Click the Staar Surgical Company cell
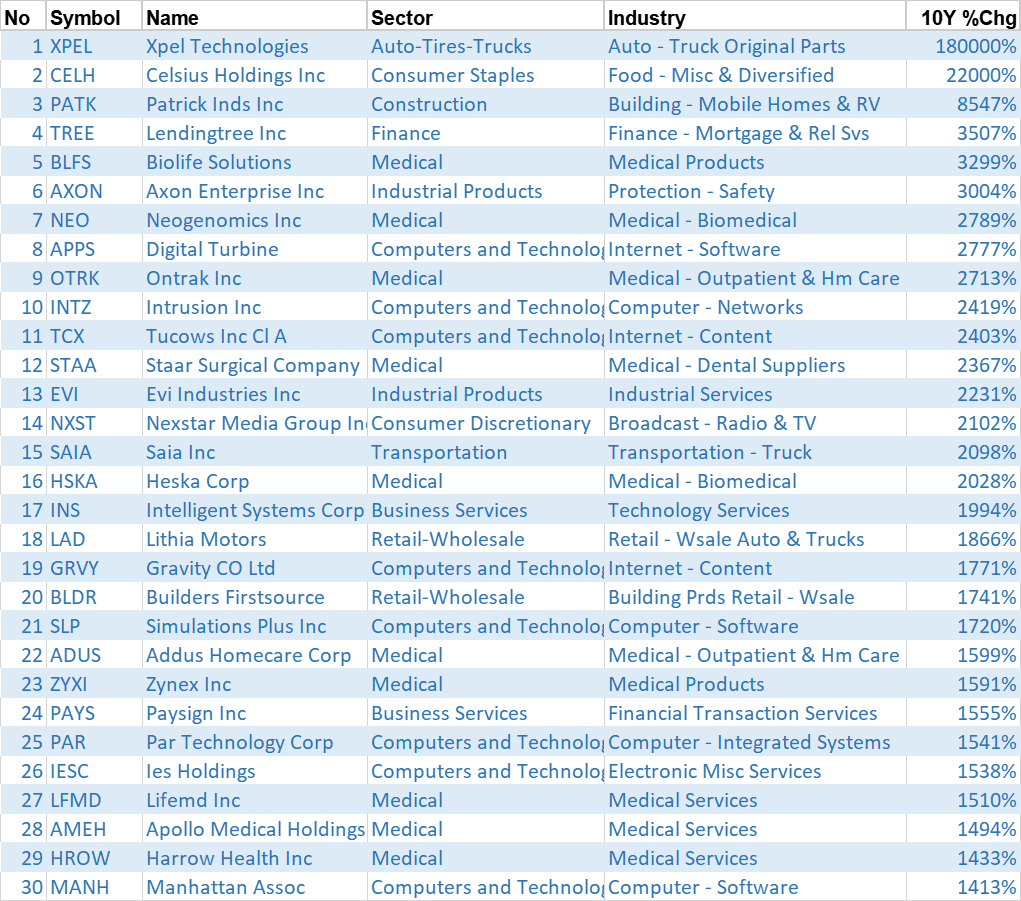 [x=254, y=365]
